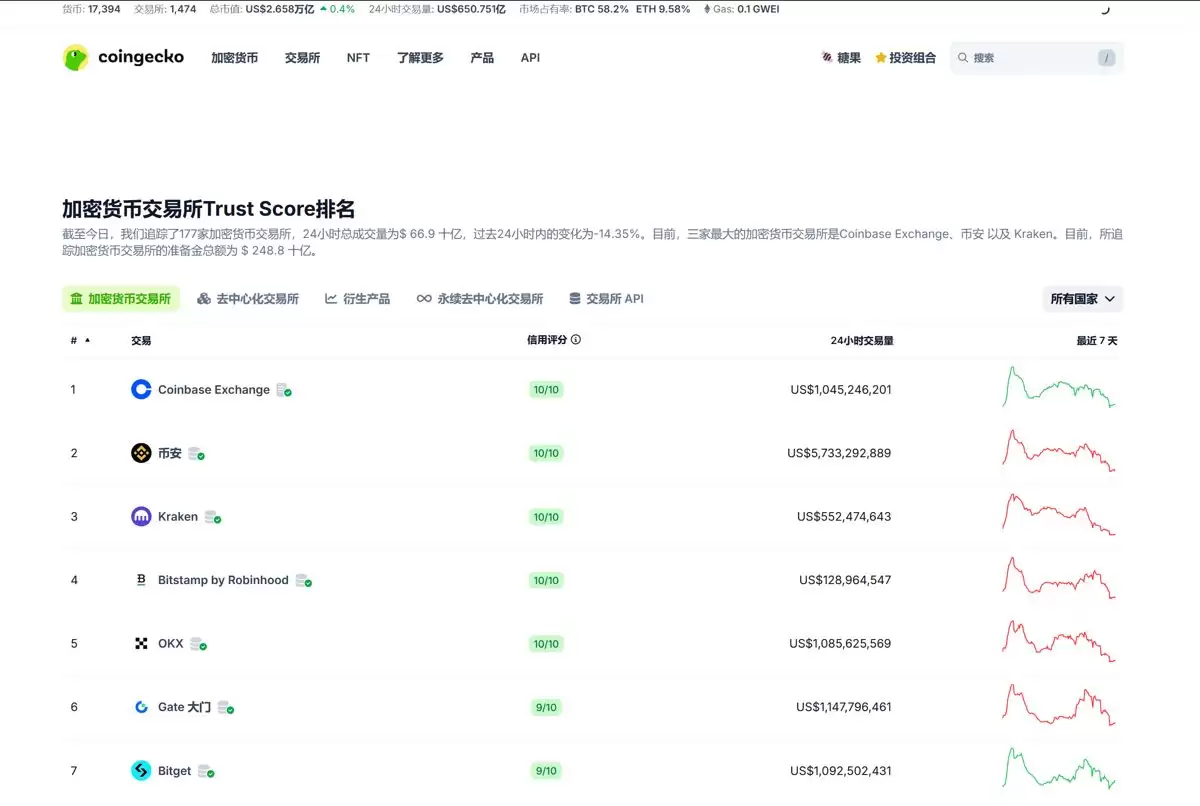1200x806 pixels.
Task: Sort by the # column arrow
Action: pyautogui.click(x=87, y=340)
